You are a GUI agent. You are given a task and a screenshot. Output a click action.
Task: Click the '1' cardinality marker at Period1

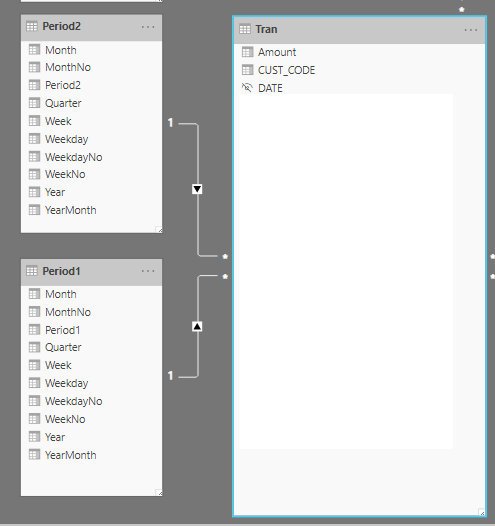coord(170,376)
